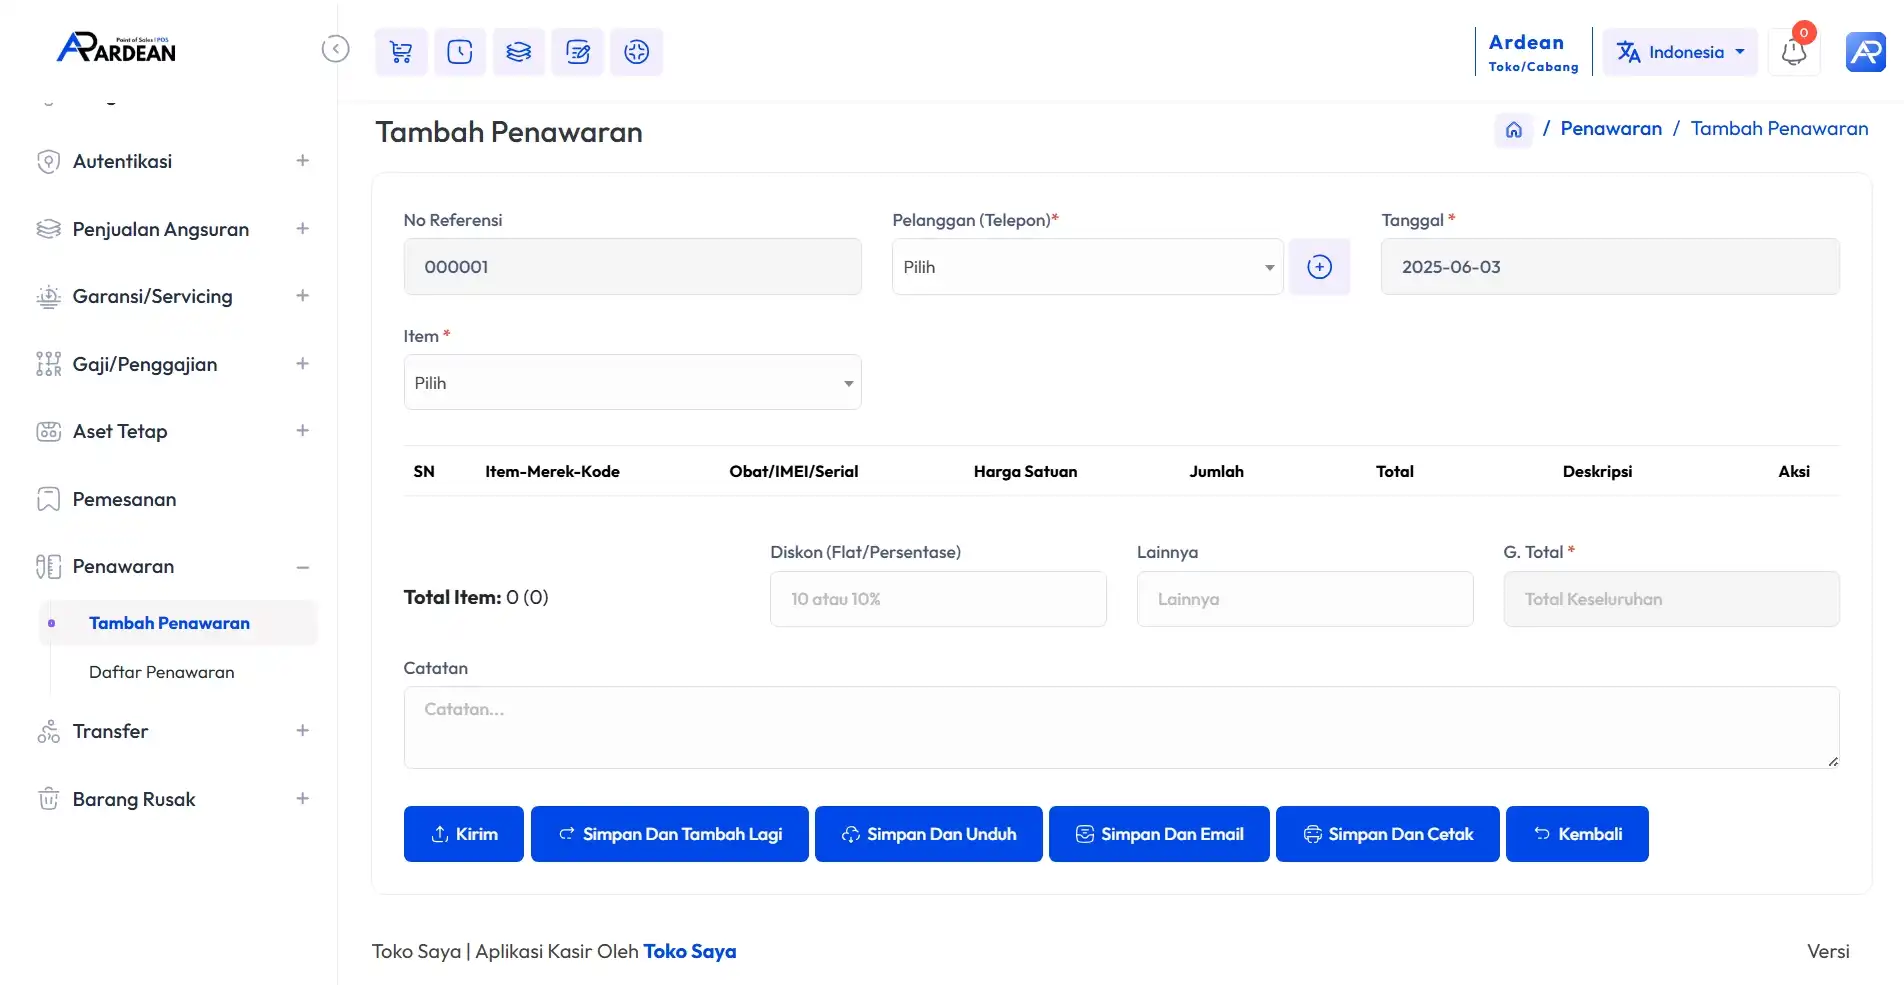Expand the Autentikasi menu plus

302,161
